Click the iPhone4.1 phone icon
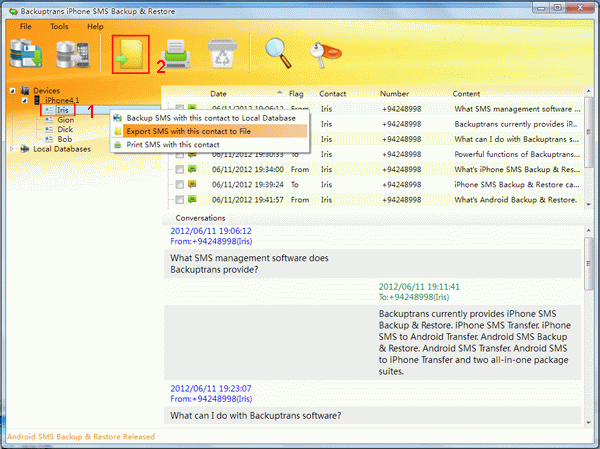This screenshot has width=600, height=449. (38, 100)
